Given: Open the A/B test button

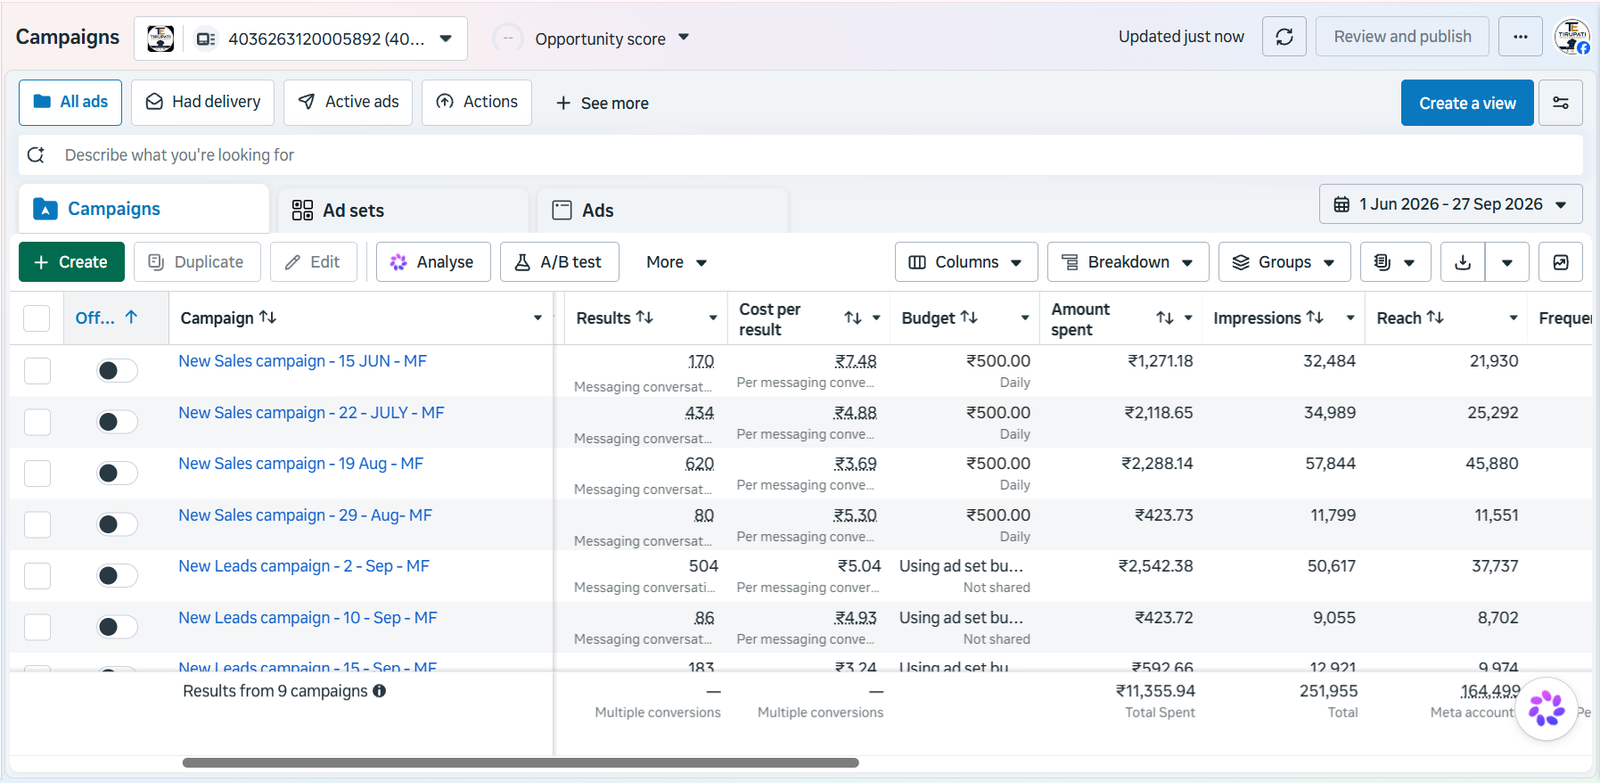Looking at the screenshot, I should [x=559, y=262].
